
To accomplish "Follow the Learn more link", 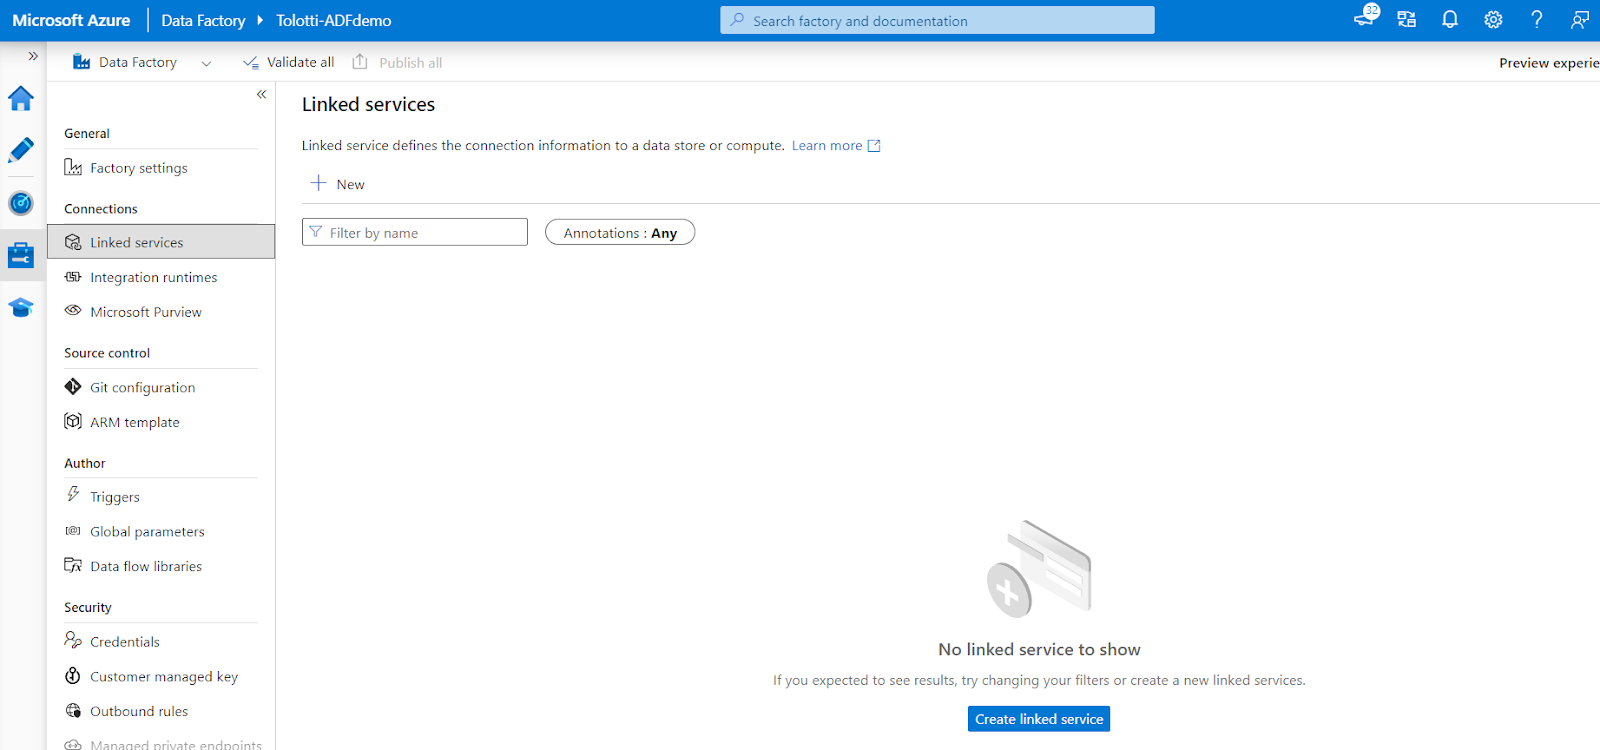I will (827, 146).
